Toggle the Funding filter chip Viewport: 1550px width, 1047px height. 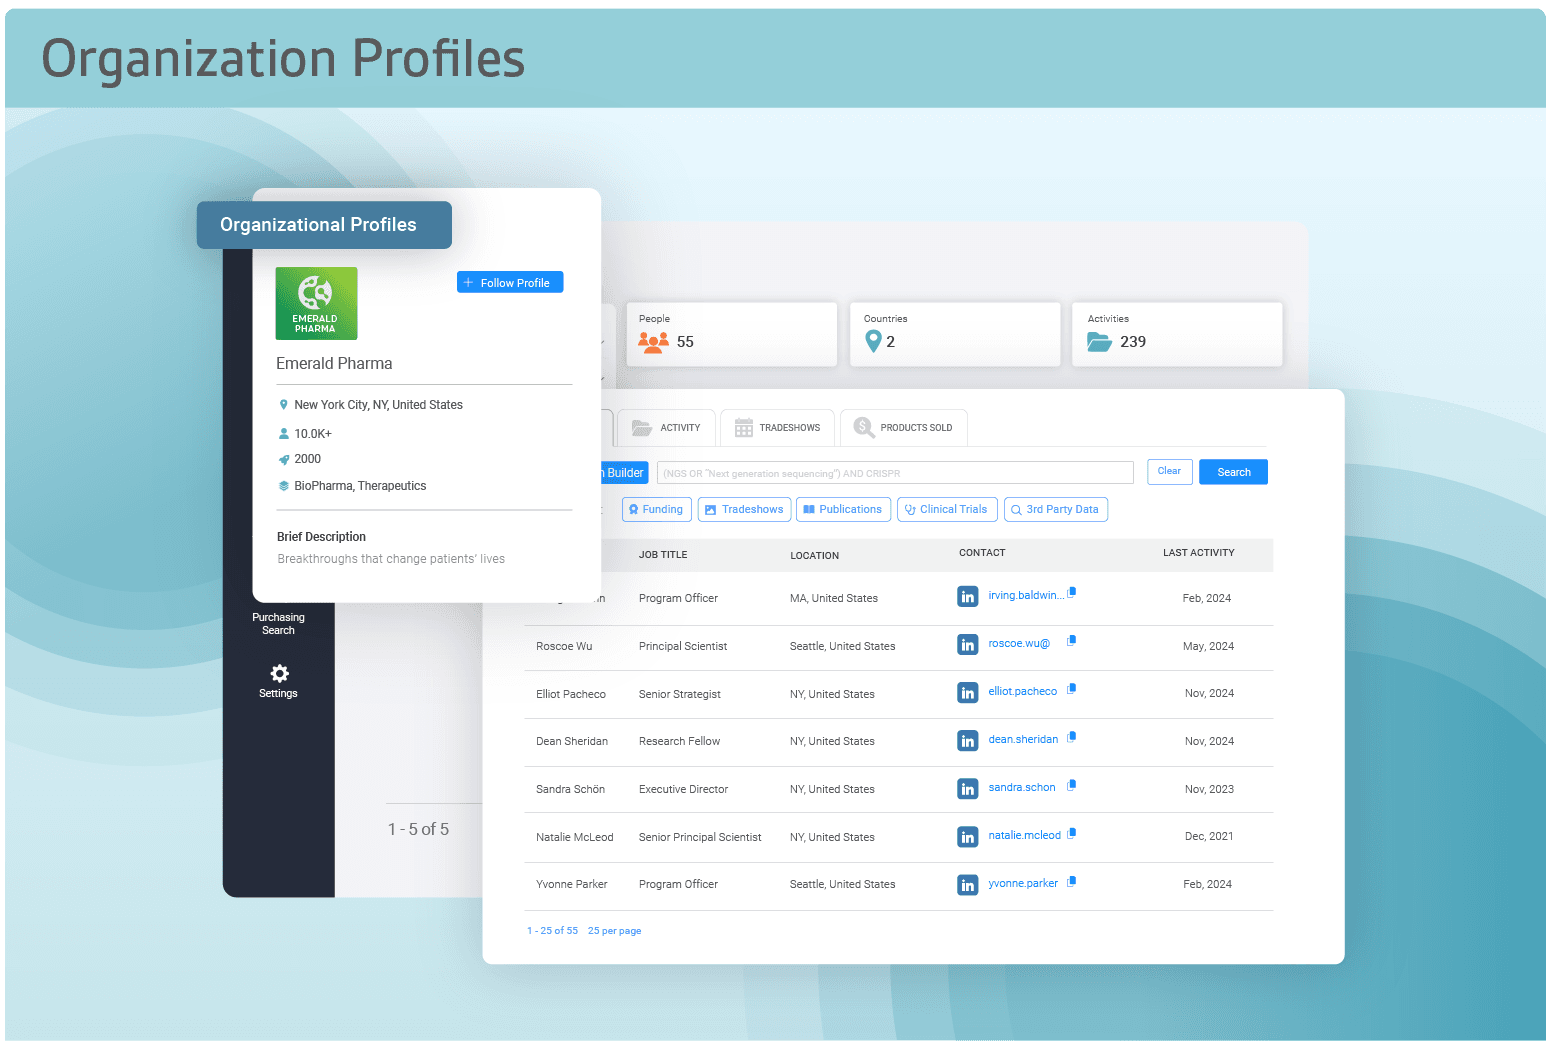(x=657, y=509)
